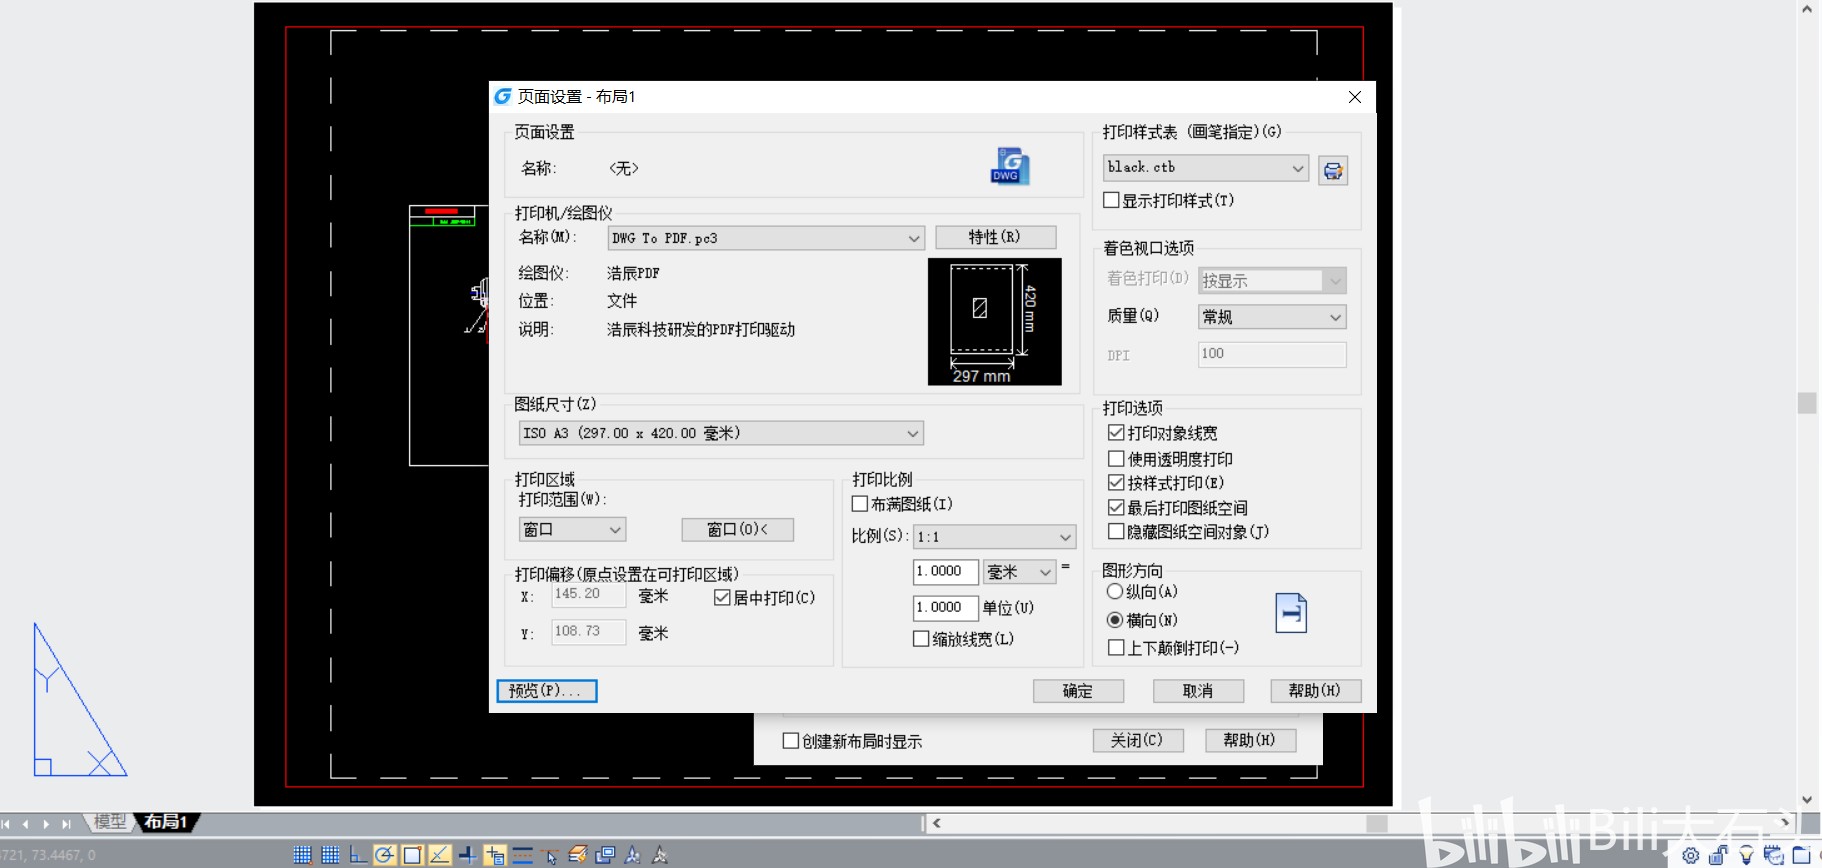This screenshot has height=868, width=1822.
Task: Toggle object snap tracking icon in status bar
Action: [439, 855]
